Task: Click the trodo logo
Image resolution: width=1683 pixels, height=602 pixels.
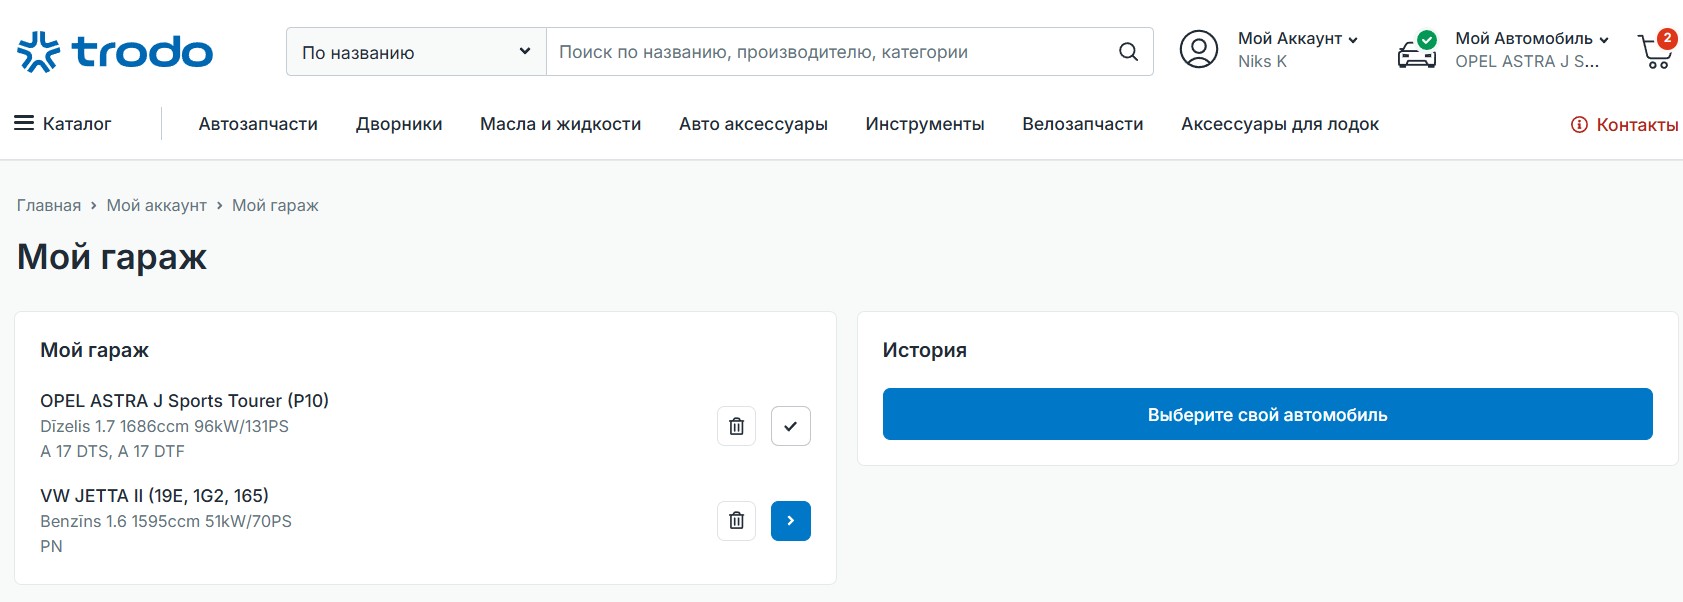Action: 115,52
